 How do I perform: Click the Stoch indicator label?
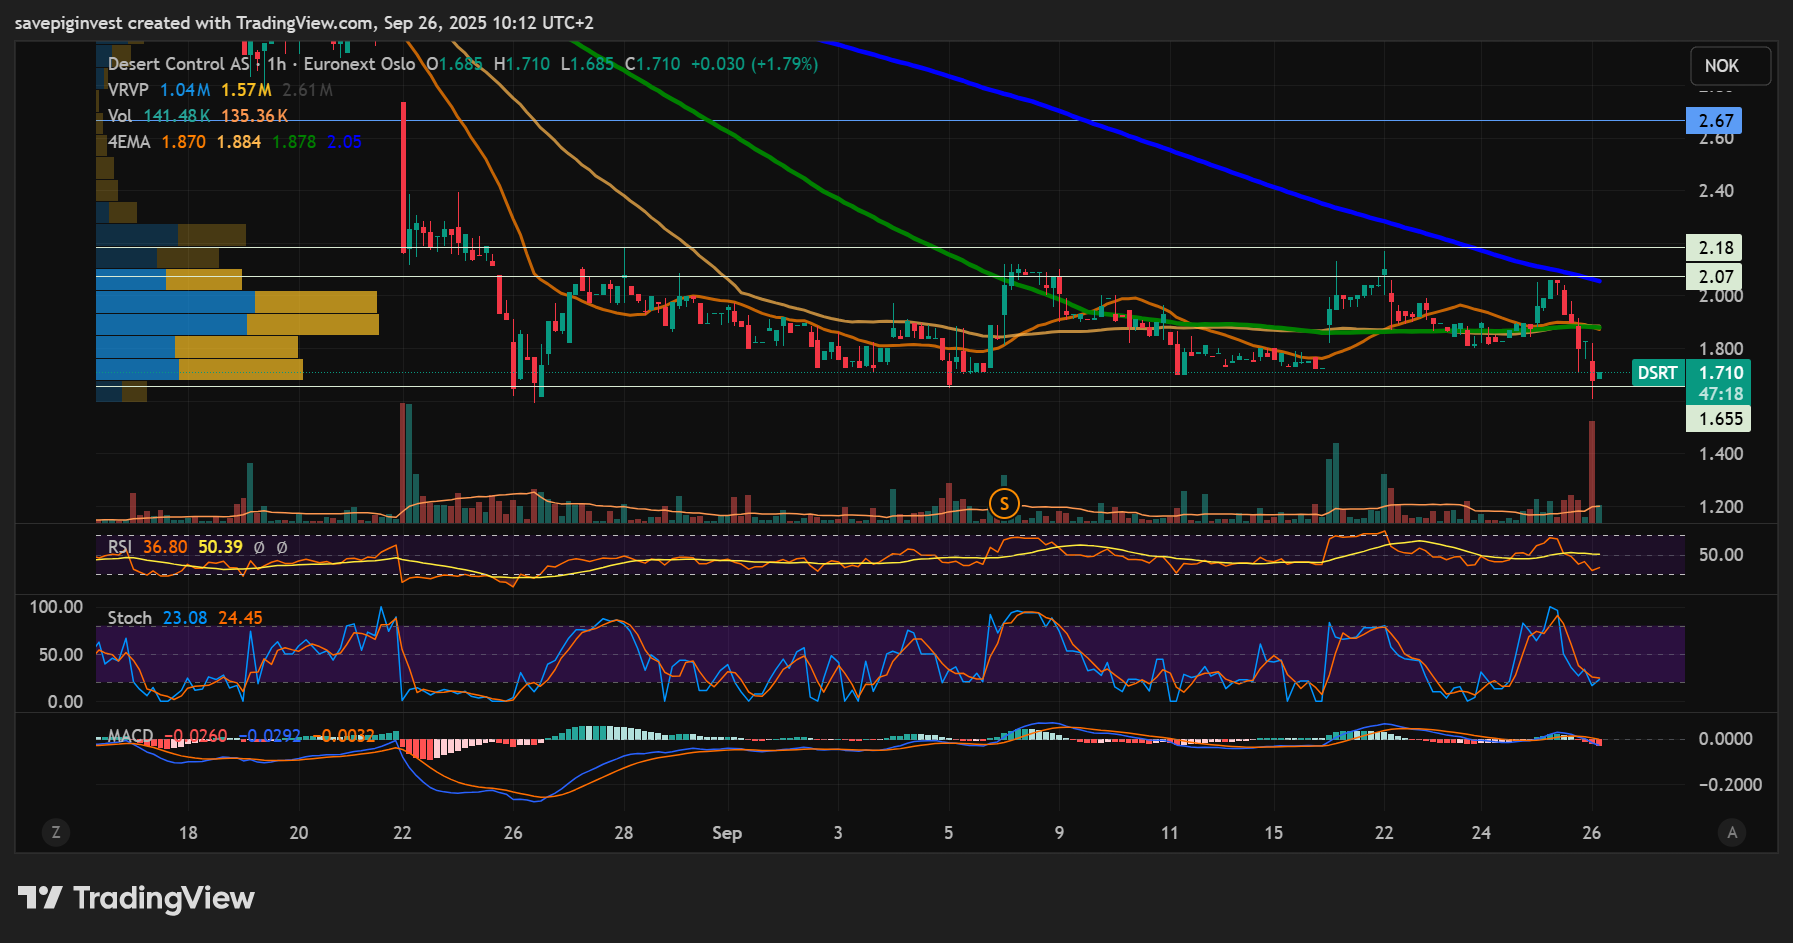click(130, 618)
